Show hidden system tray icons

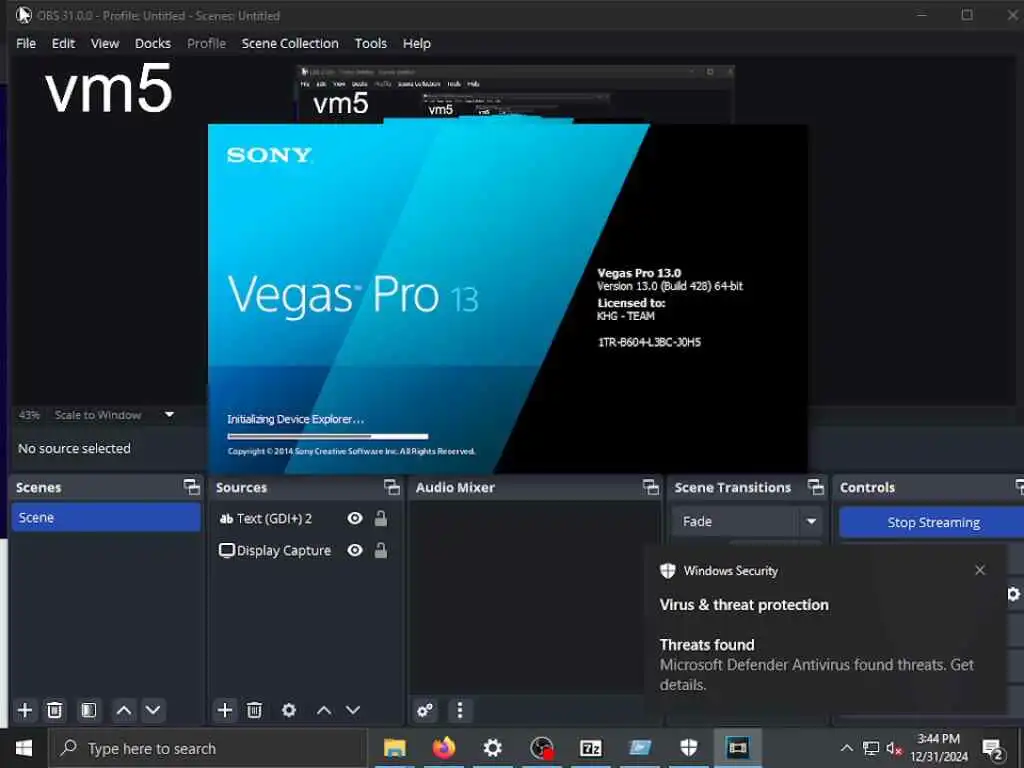(846, 748)
